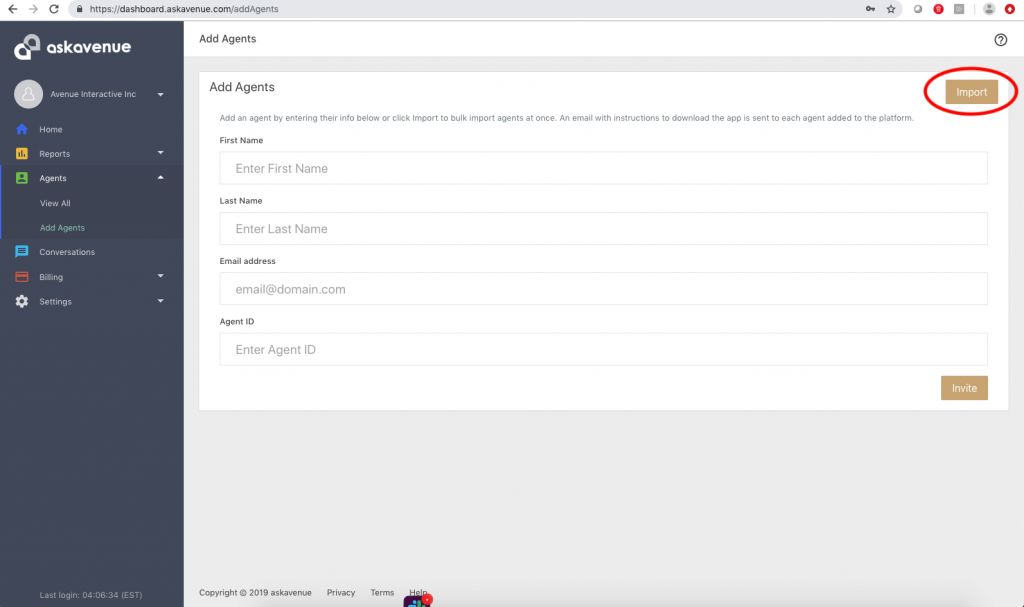Open the Billing menu item
The image size is (1024, 607).
pos(51,277)
